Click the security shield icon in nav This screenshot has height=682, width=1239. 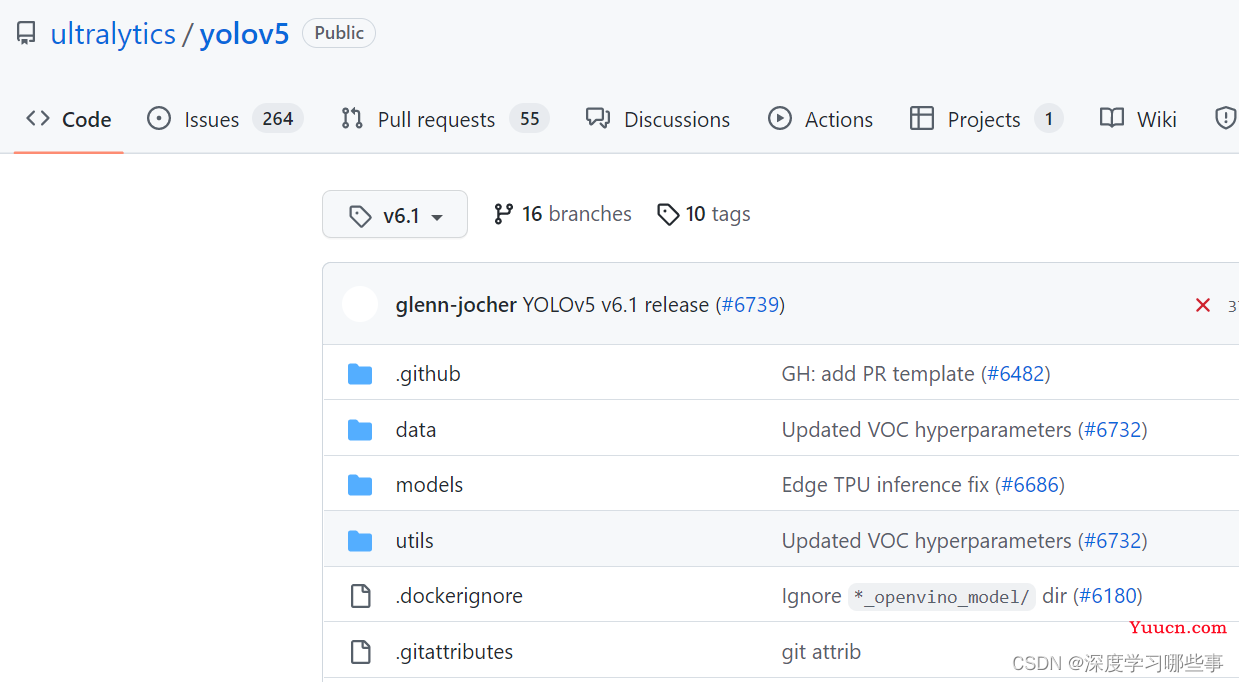(x=1225, y=119)
